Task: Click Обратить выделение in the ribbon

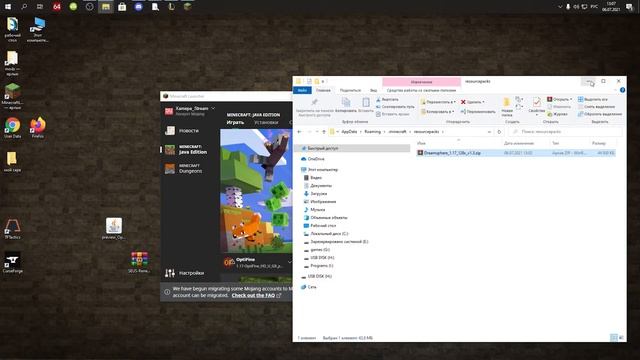Action: pos(600,114)
